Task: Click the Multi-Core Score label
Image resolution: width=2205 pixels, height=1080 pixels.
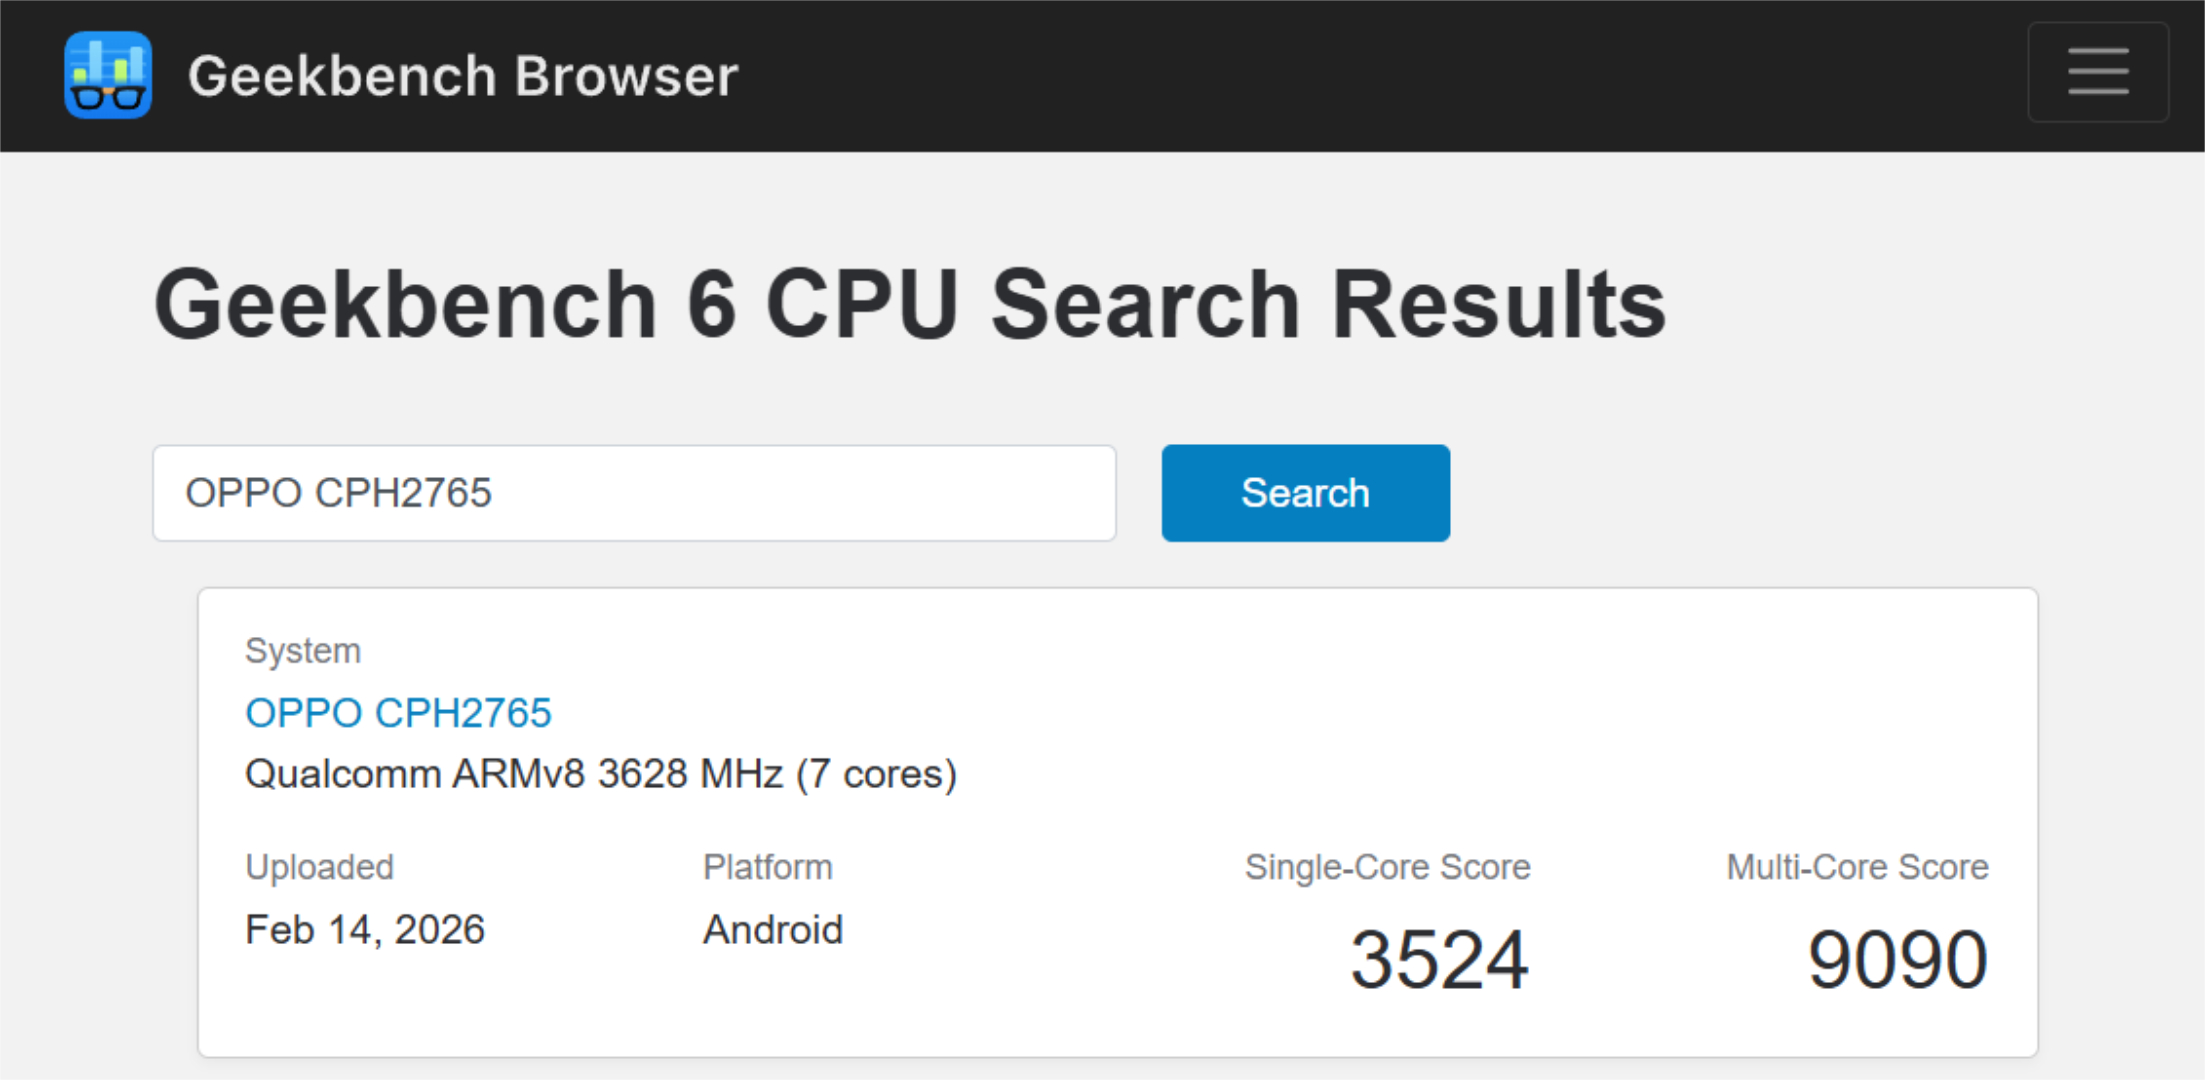Action: point(1857,867)
